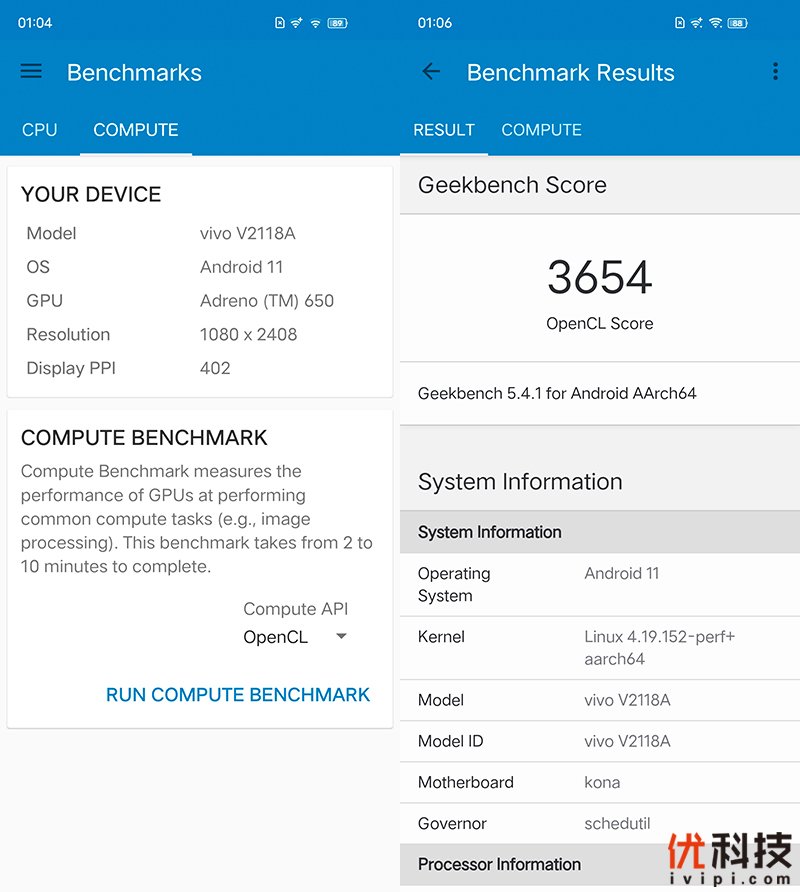Image resolution: width=800 pixels, height=892 pixels.
Task: Tap the 3654 OpenCL score
Action: click(x=600, y=278)
